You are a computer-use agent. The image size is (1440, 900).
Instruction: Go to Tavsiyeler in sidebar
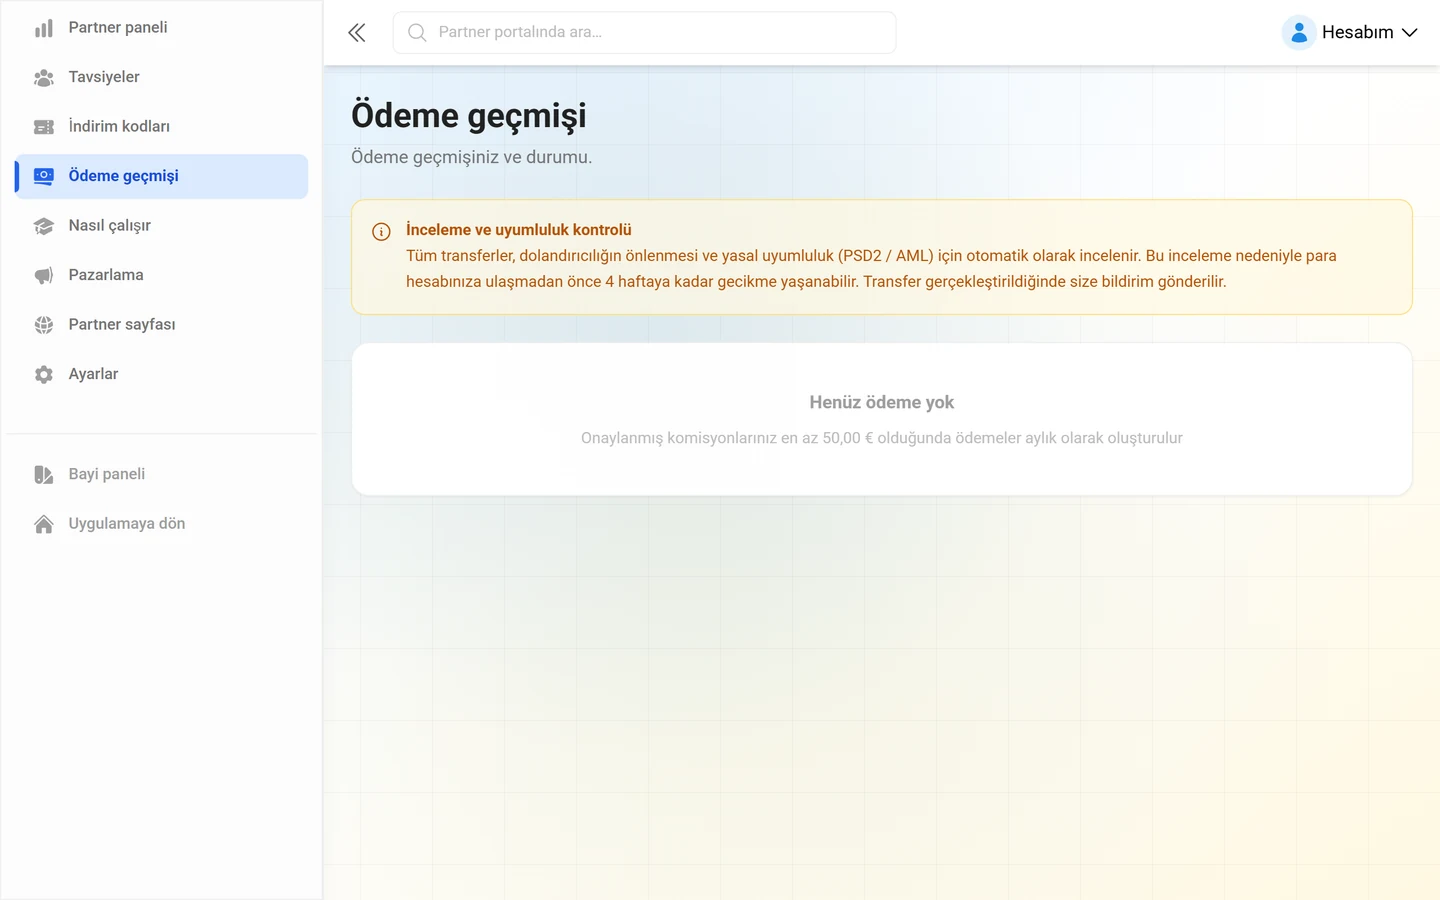(161, 77)
